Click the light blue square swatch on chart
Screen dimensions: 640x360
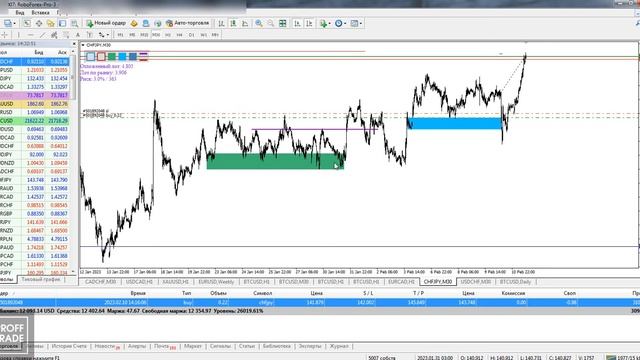(x=122, y=57)
